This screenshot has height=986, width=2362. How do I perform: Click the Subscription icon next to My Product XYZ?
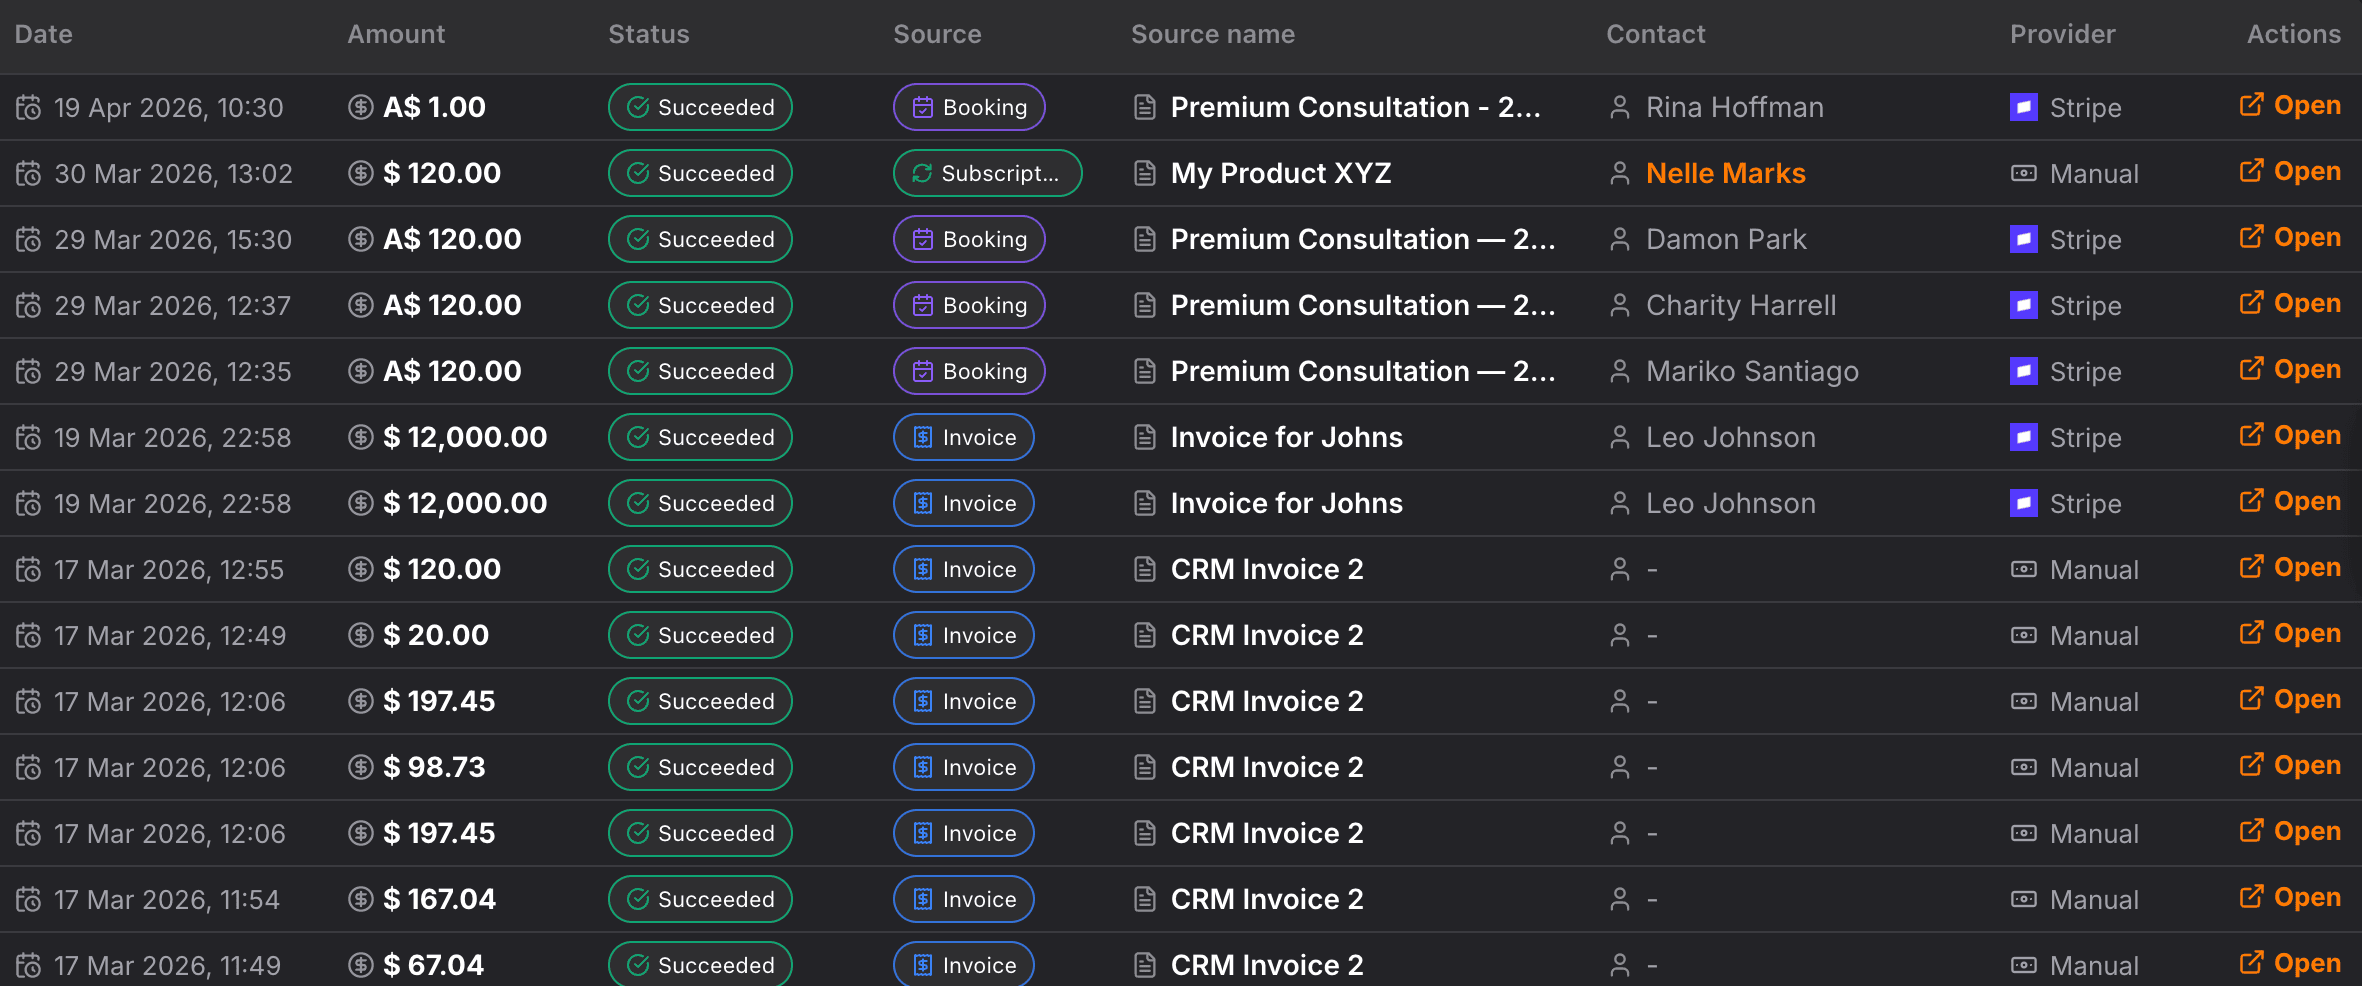tap(921, 173)
